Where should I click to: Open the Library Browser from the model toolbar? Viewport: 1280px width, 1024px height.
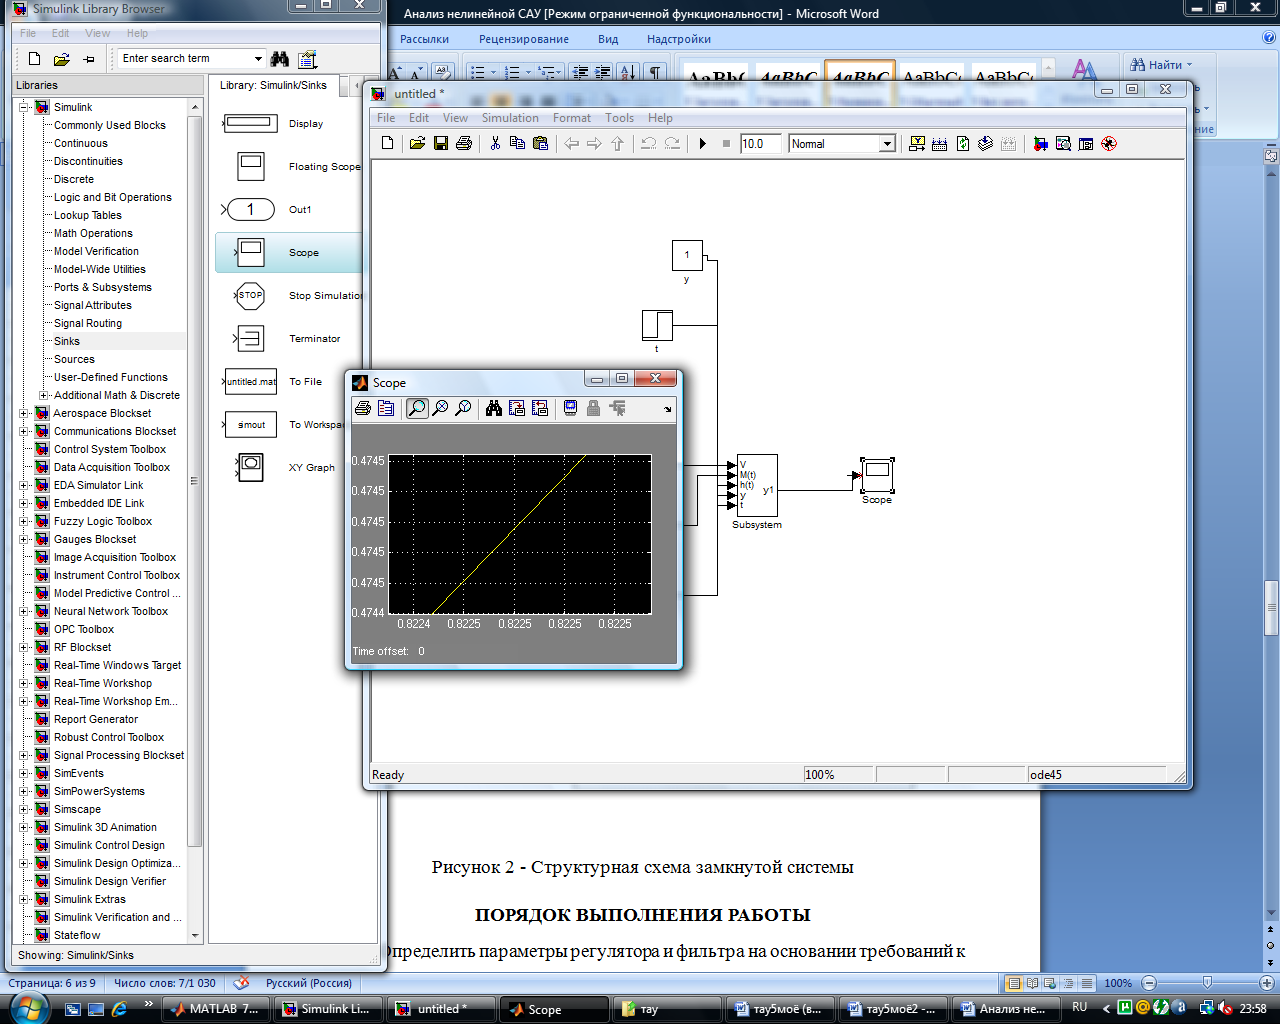click(1040, 144)
